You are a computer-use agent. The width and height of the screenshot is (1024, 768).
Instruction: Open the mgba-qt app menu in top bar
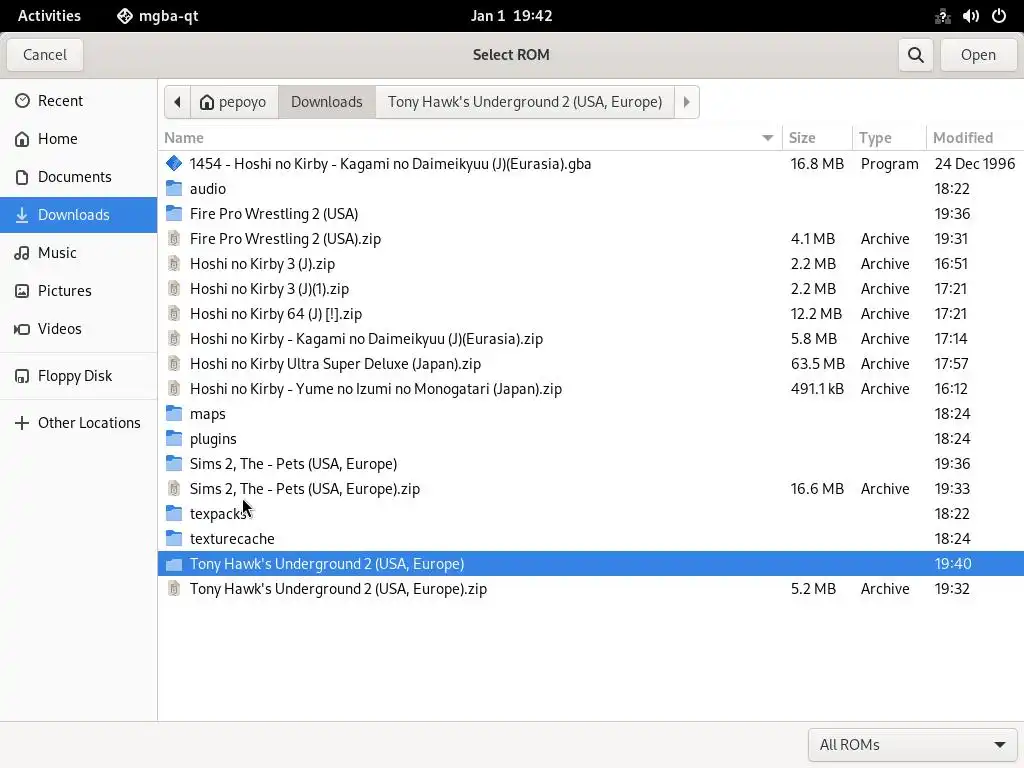[x=157, y=16]
